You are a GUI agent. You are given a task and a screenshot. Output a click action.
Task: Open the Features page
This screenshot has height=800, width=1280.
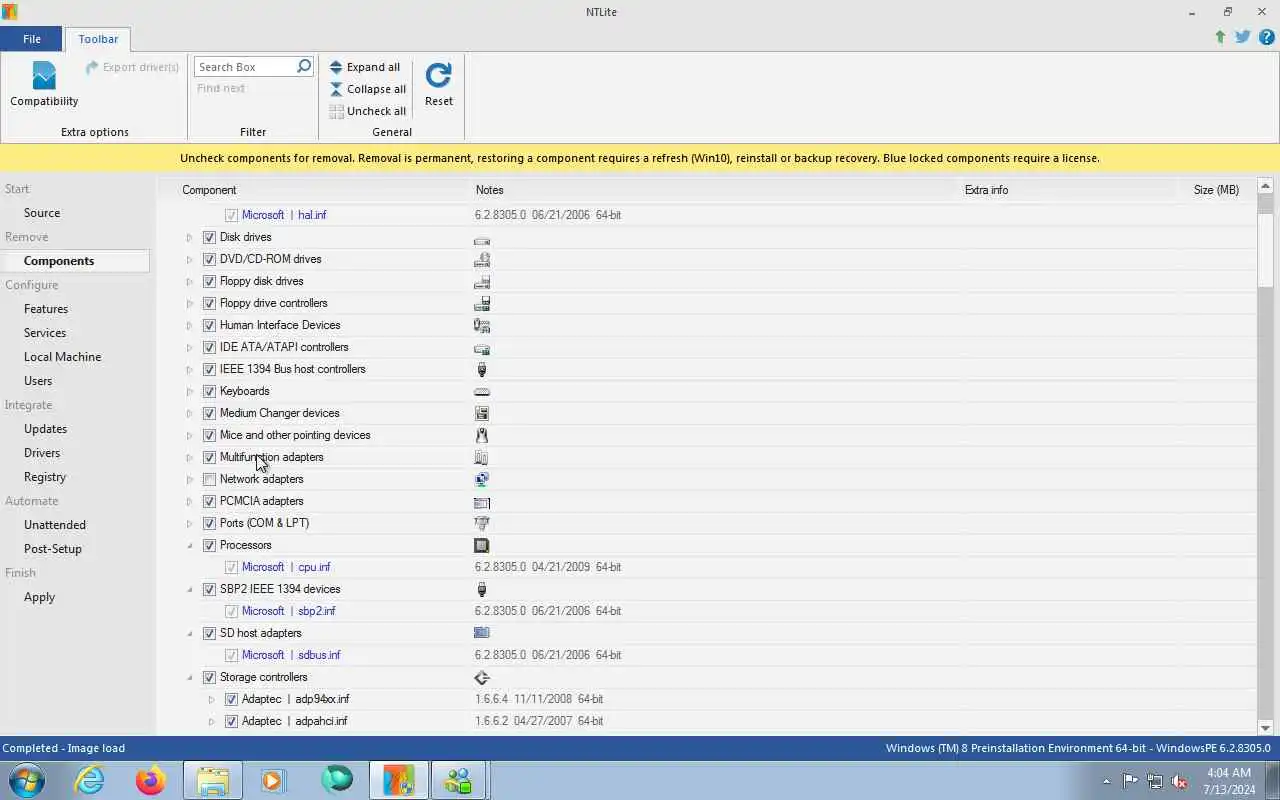46,309
